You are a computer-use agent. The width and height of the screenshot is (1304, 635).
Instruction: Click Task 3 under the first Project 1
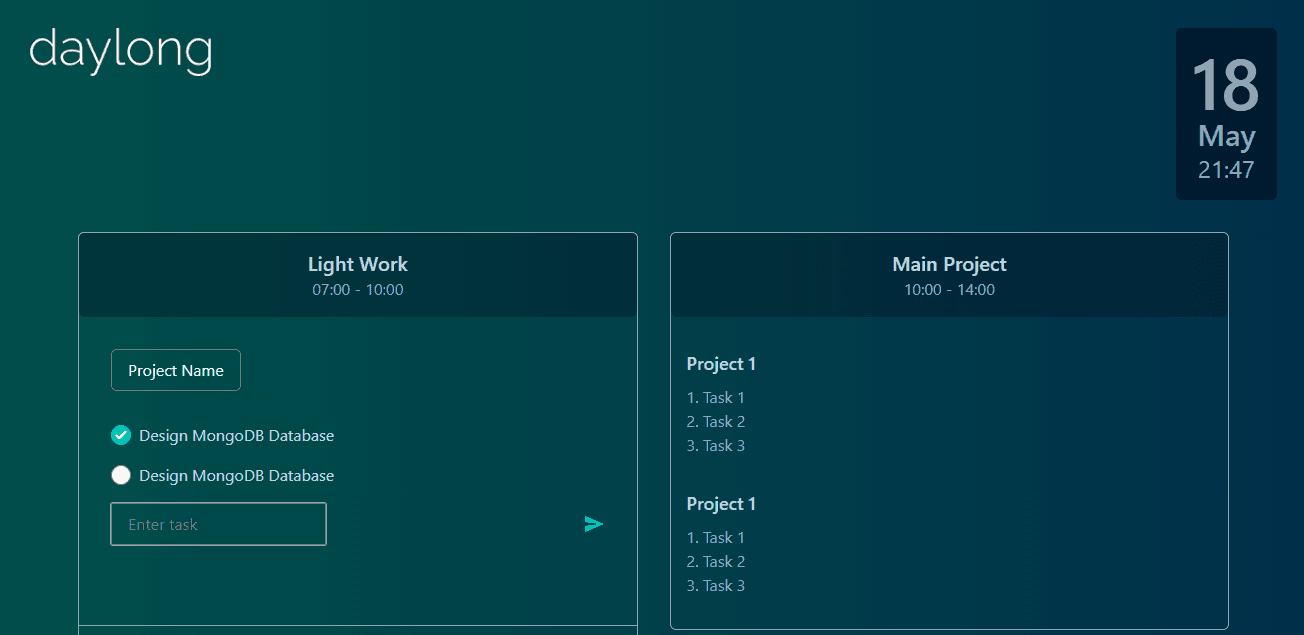pos(716,446)
